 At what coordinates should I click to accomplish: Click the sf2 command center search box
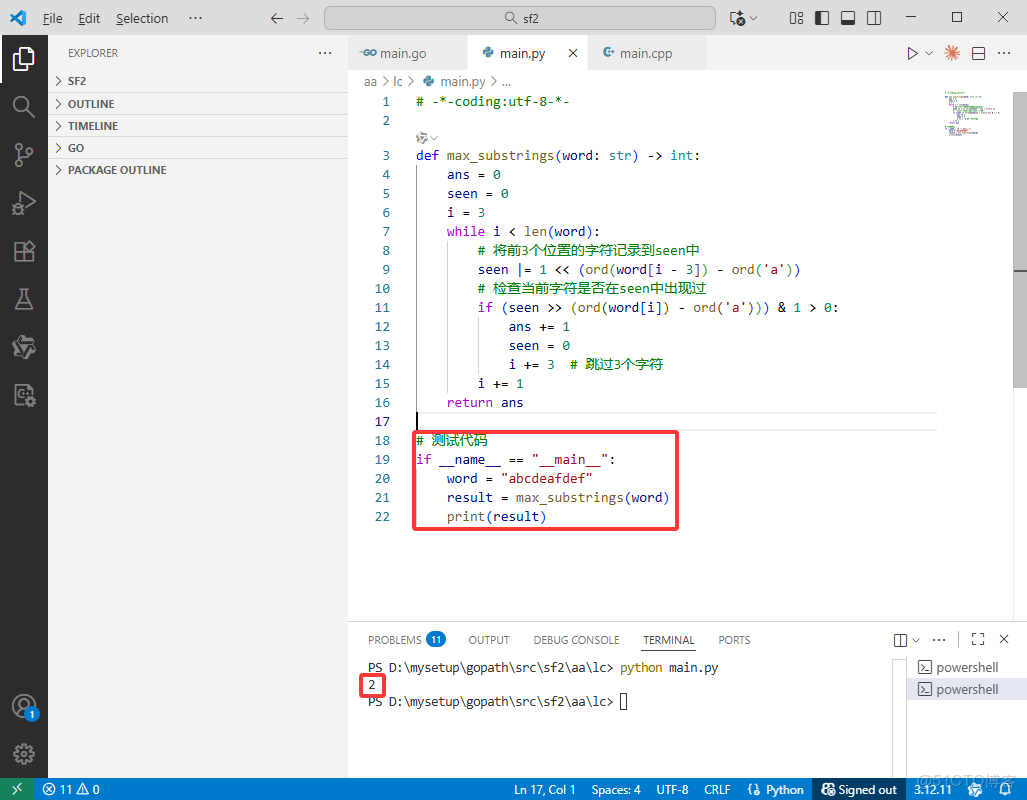click(x=520, y=18)
